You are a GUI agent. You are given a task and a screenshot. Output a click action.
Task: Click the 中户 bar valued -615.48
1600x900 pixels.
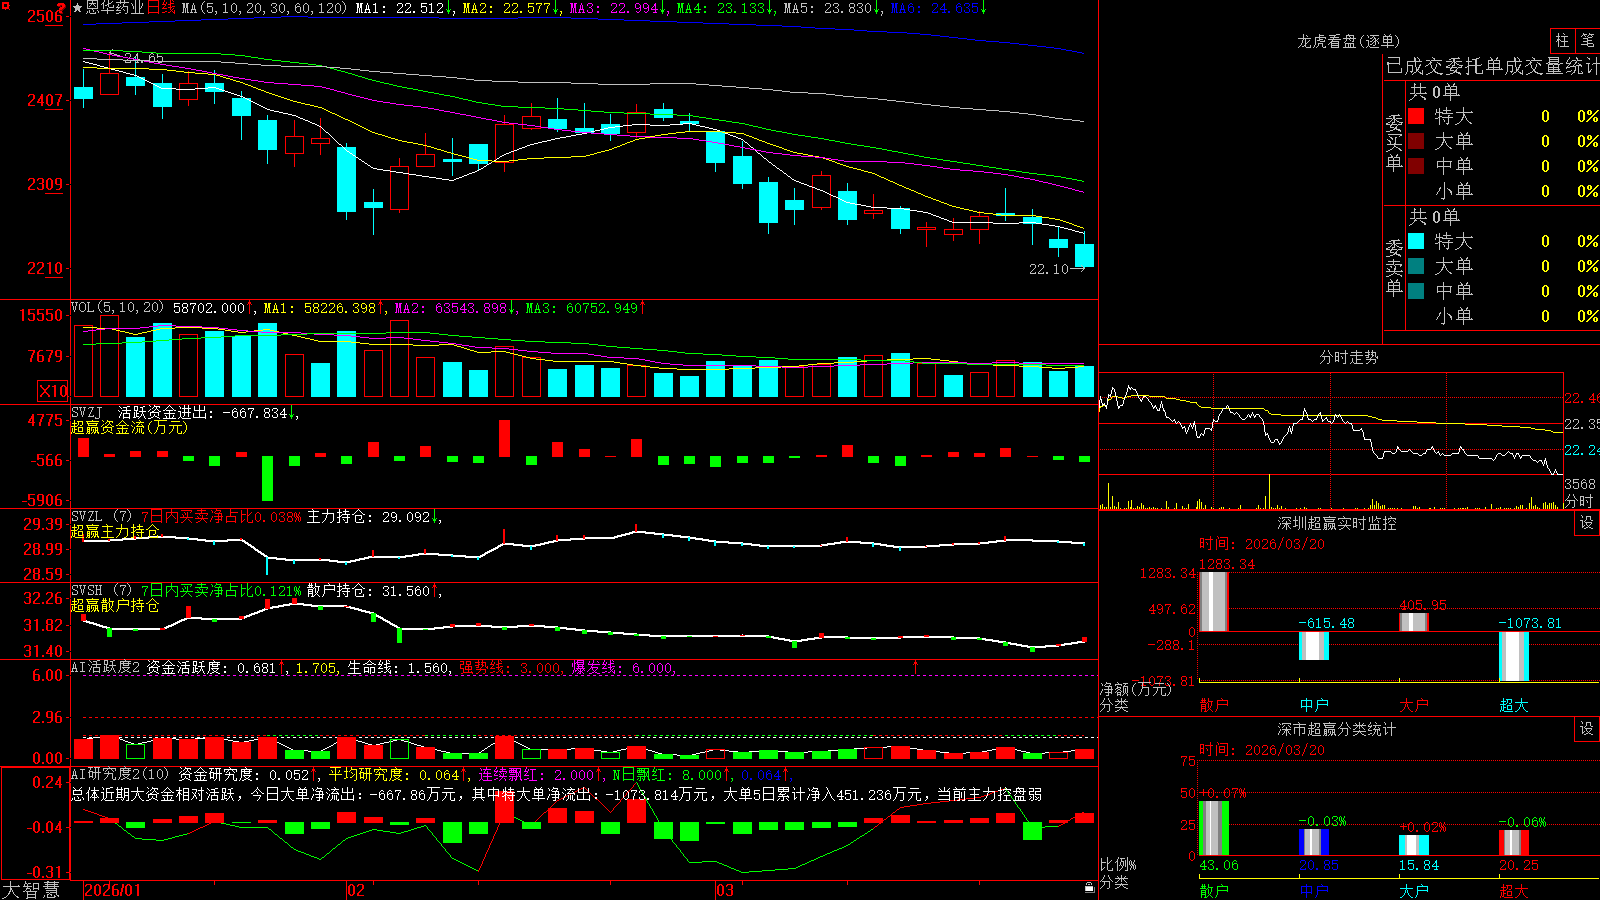click(1313, 645)
